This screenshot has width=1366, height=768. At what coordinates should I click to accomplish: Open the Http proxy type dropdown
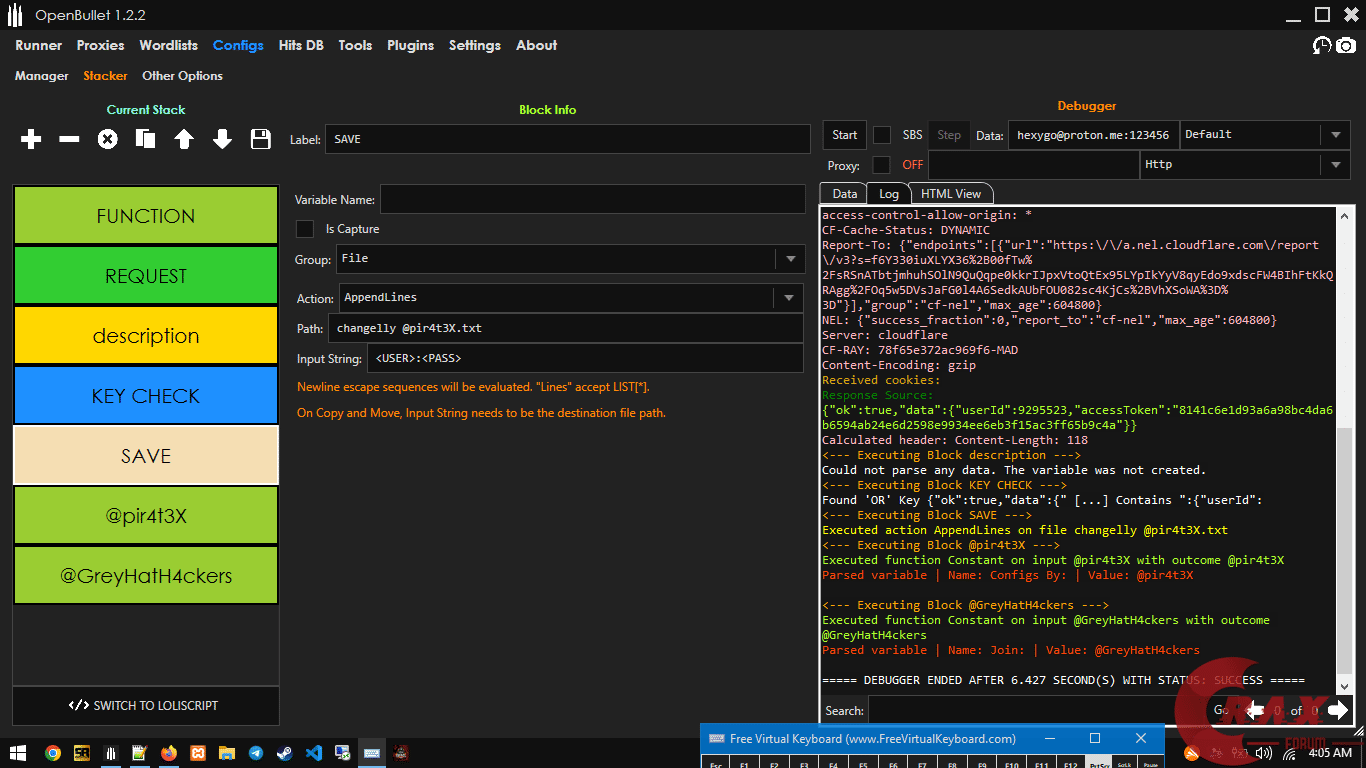[x=1335, y=165]
